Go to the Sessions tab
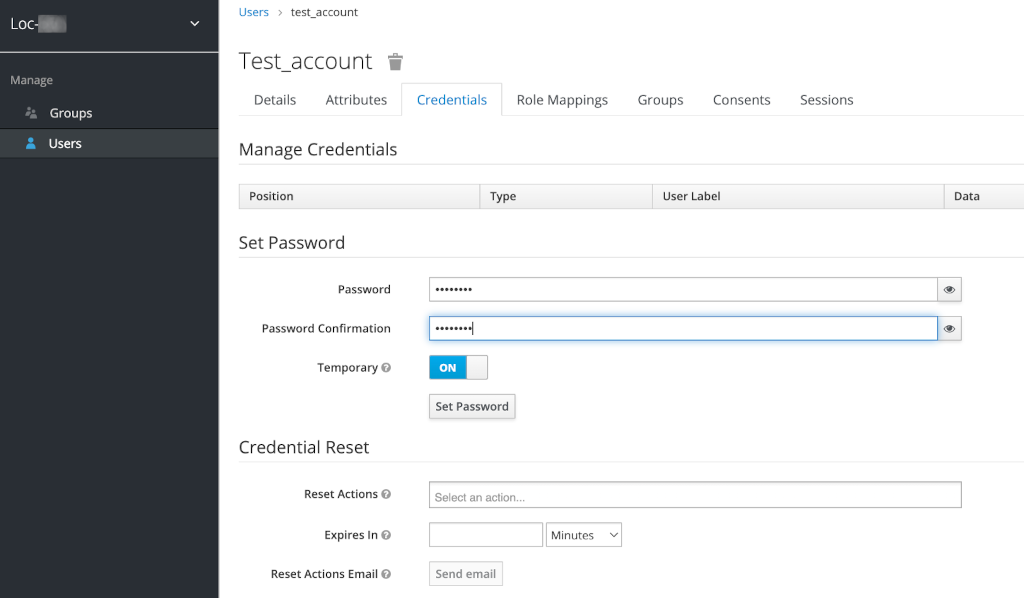Image resolution: width=1024 pixels, height=598 pixels. (826, 100)
